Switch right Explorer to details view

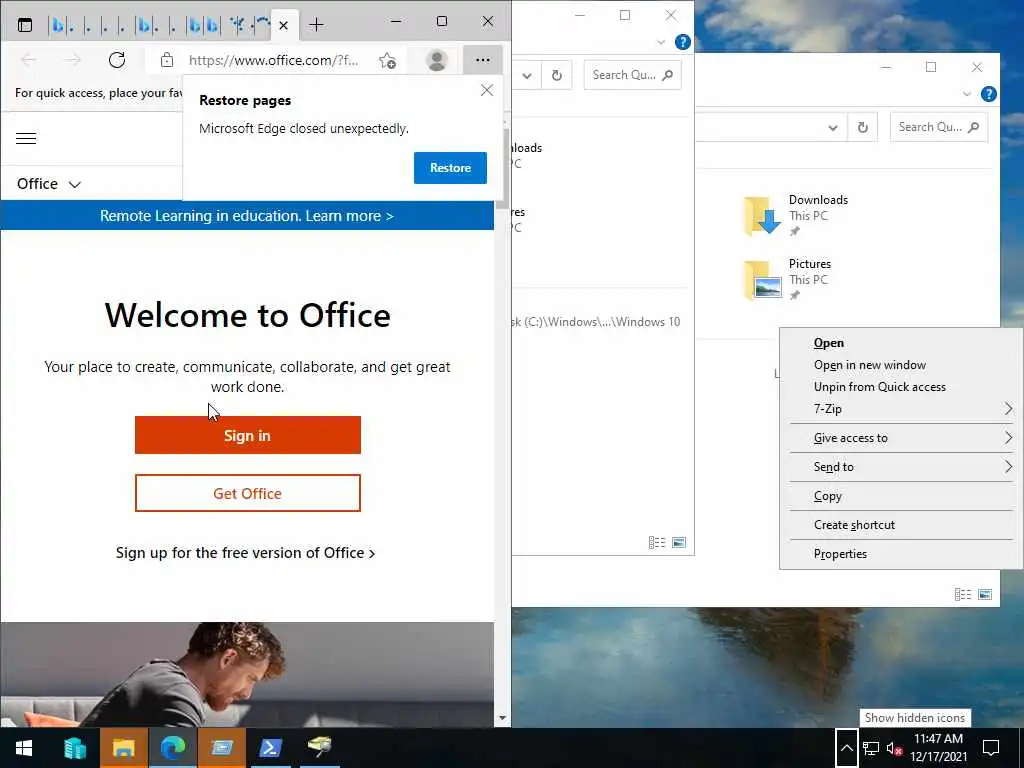pyautogui.click(x=963, y=594)
